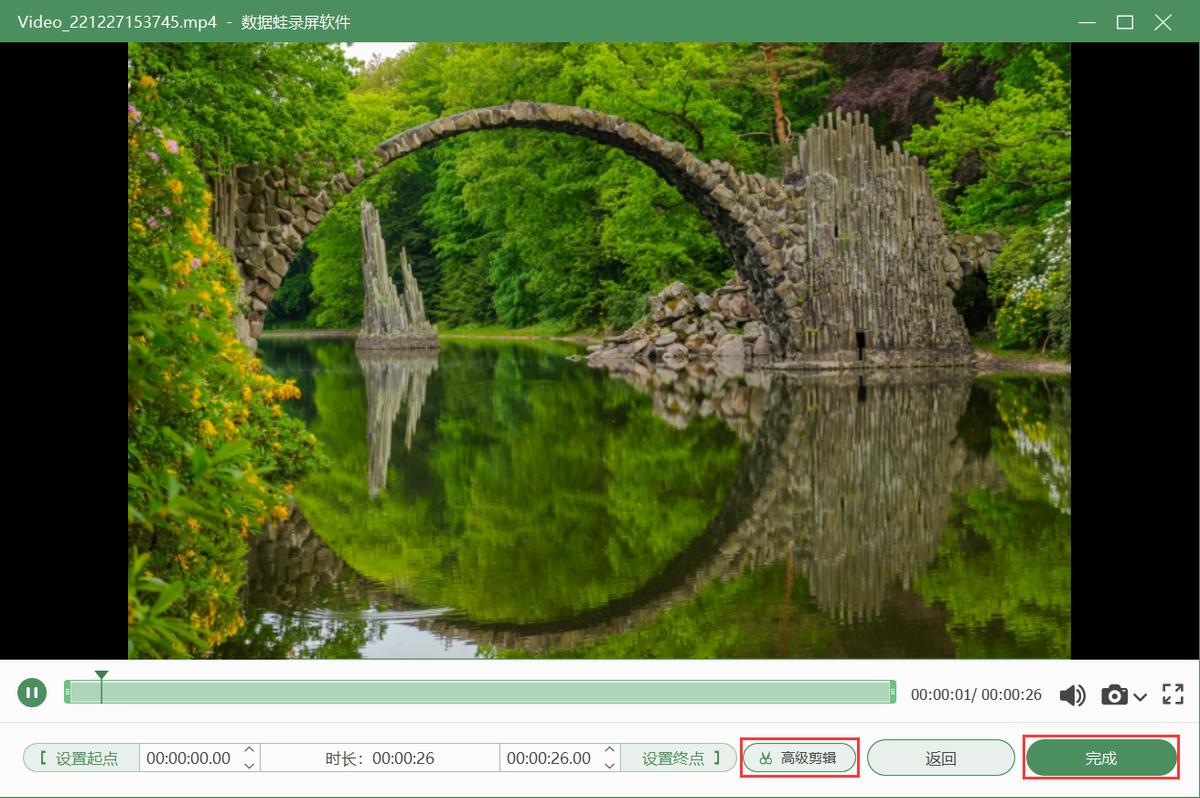Screen dimensions: 1200x798
Task: Click the scissors icon on 高级剪辑
Action: point(764,757)
